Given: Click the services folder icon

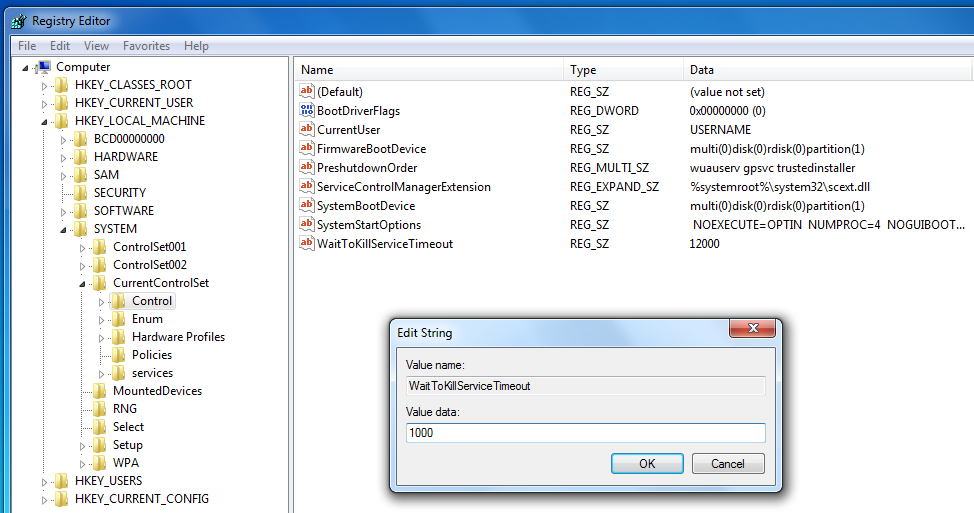Looking at the screenshot, I should coord(119,373).
